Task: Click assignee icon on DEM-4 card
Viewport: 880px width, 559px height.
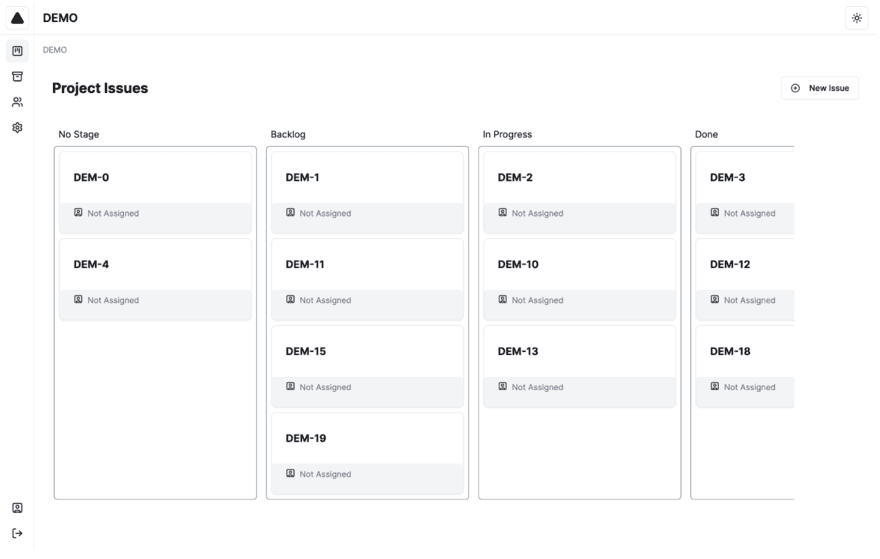Action: pos(78,299)
